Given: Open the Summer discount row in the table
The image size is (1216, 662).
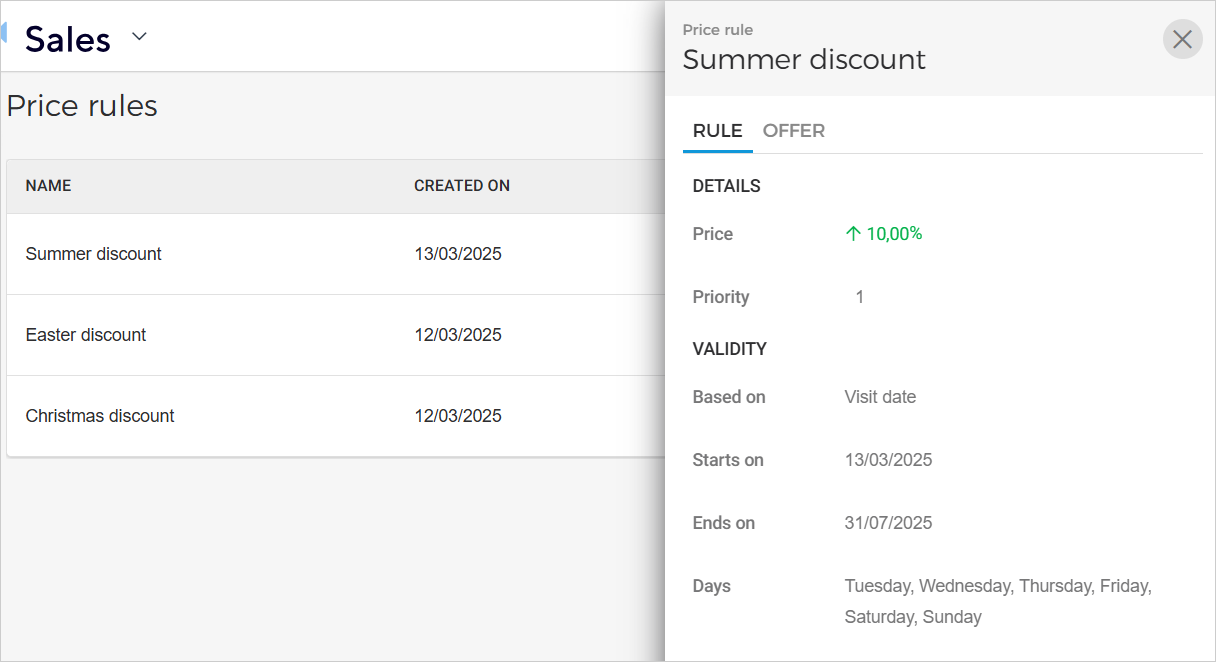Looking at the screenshot, I should point(93,254).
